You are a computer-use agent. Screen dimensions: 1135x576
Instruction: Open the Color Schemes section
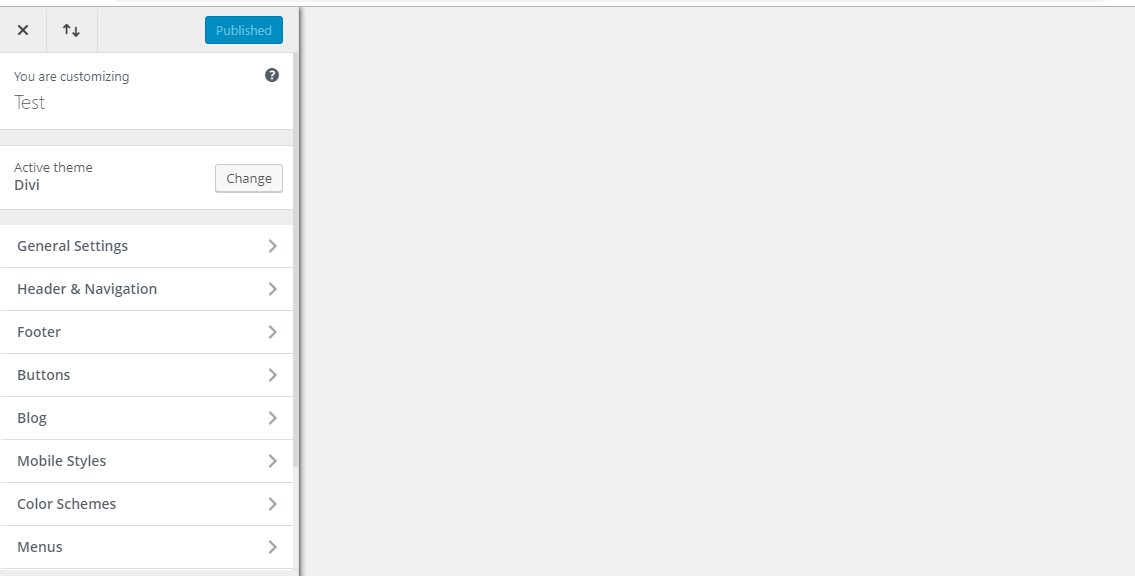[x=147, y=504]
